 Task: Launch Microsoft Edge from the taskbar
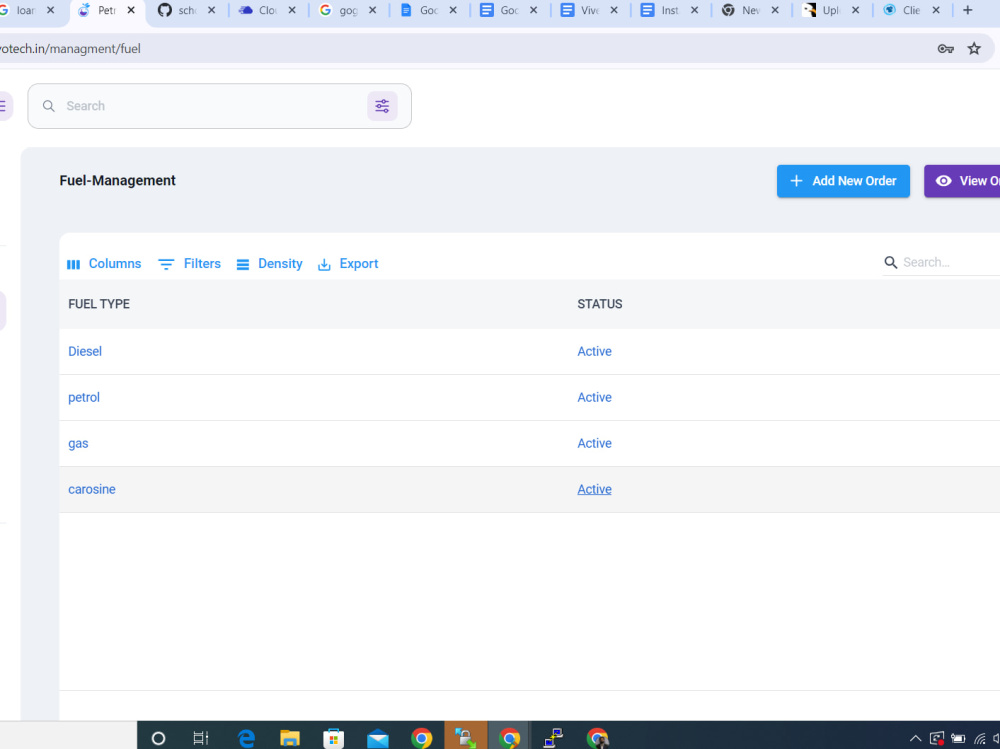coord(246,738)
